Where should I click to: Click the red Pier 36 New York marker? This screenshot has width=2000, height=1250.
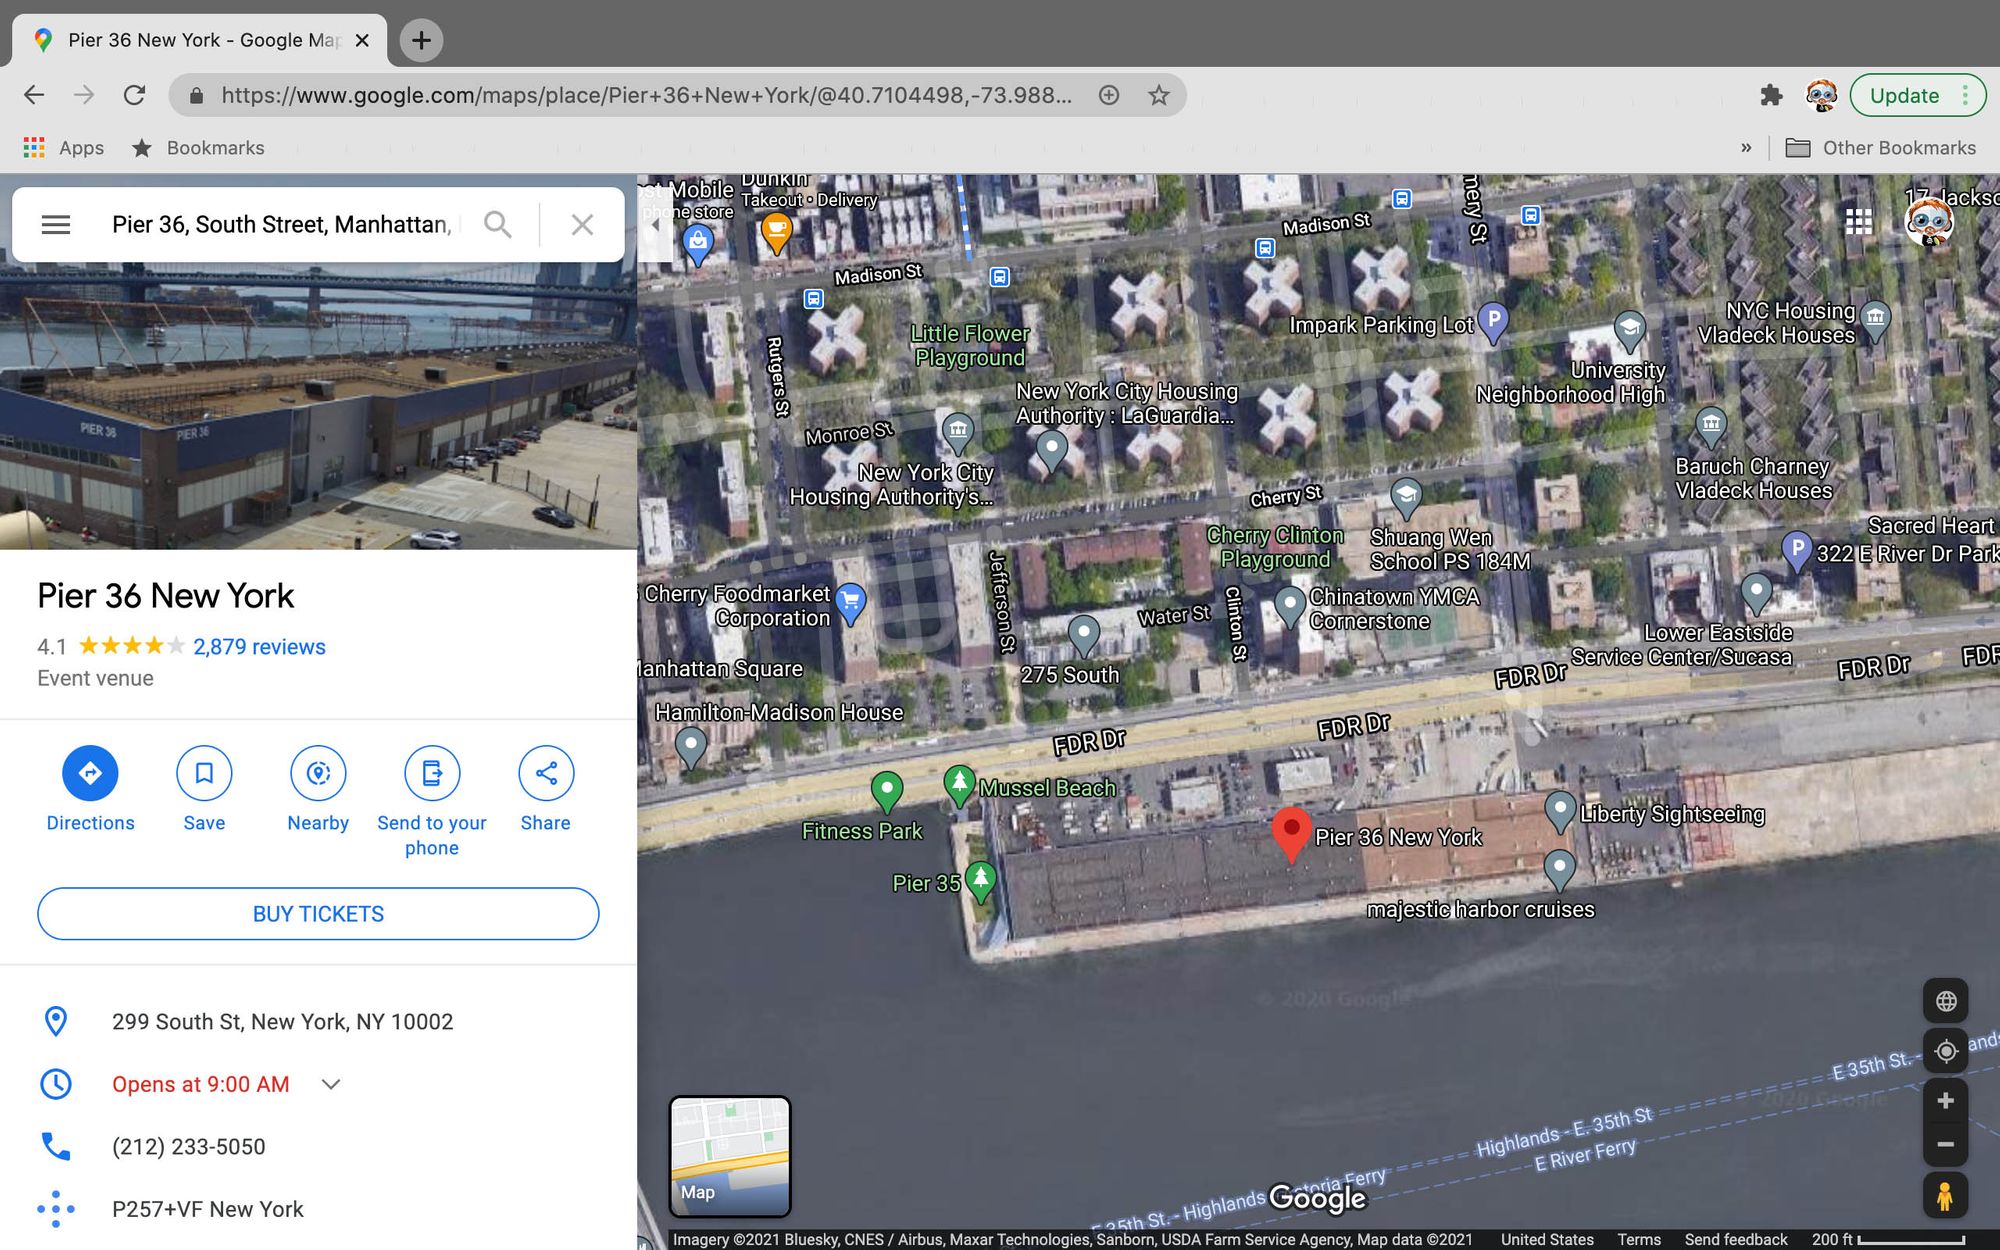tap(1291, 834)
